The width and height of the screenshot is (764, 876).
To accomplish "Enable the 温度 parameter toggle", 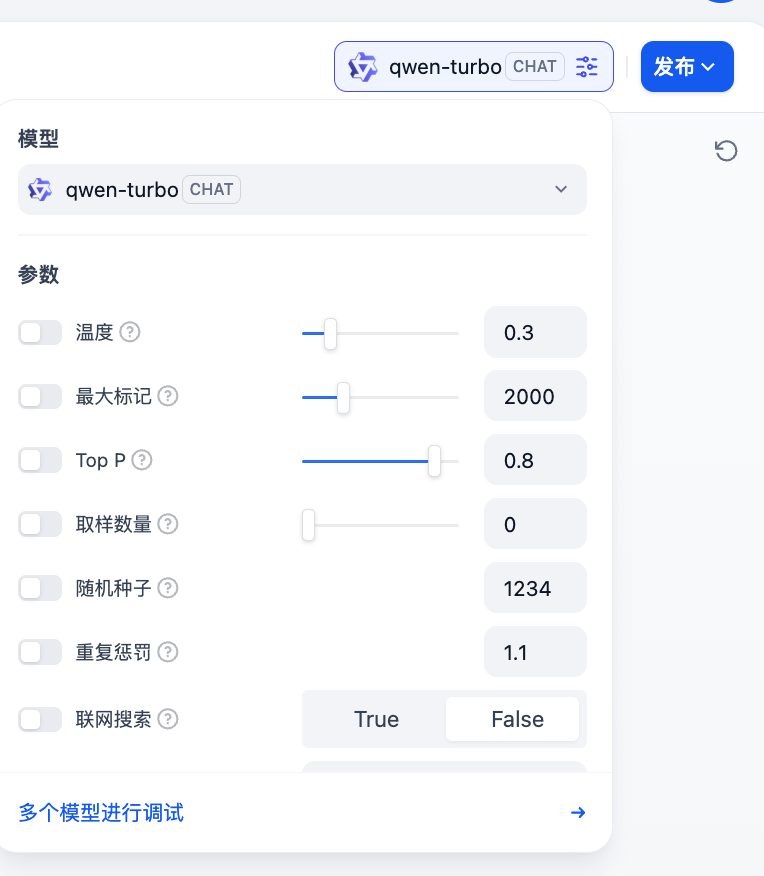I will pos(40,332).
